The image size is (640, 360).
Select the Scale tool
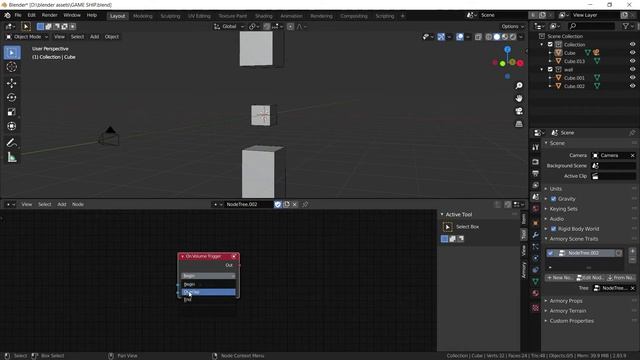point(12,112)
